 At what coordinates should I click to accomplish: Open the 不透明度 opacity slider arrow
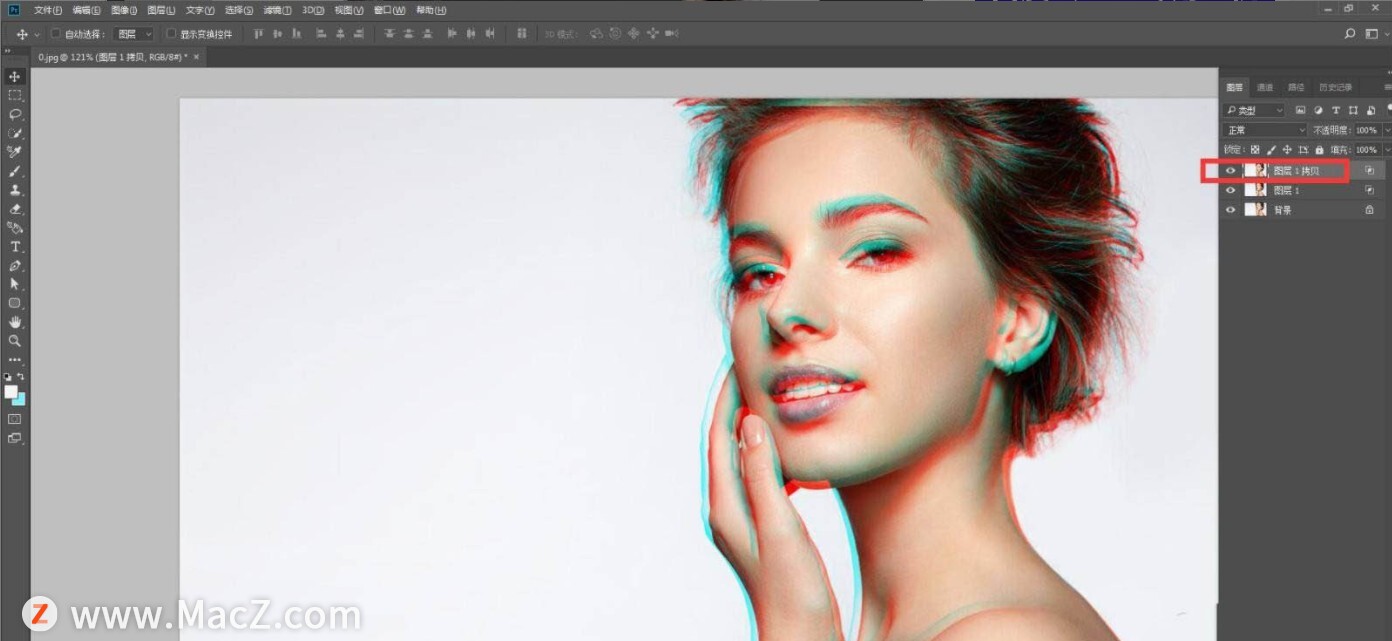(1387, 130)
